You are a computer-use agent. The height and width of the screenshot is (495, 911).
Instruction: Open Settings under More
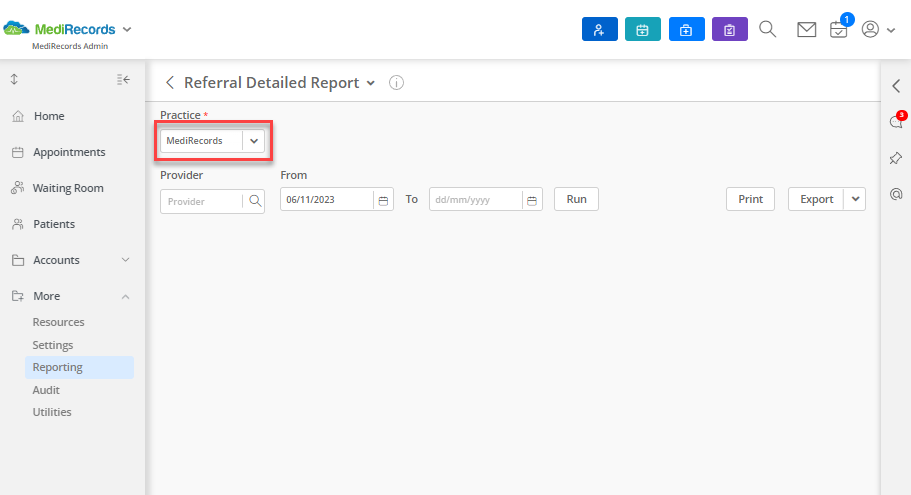[53, 345]
